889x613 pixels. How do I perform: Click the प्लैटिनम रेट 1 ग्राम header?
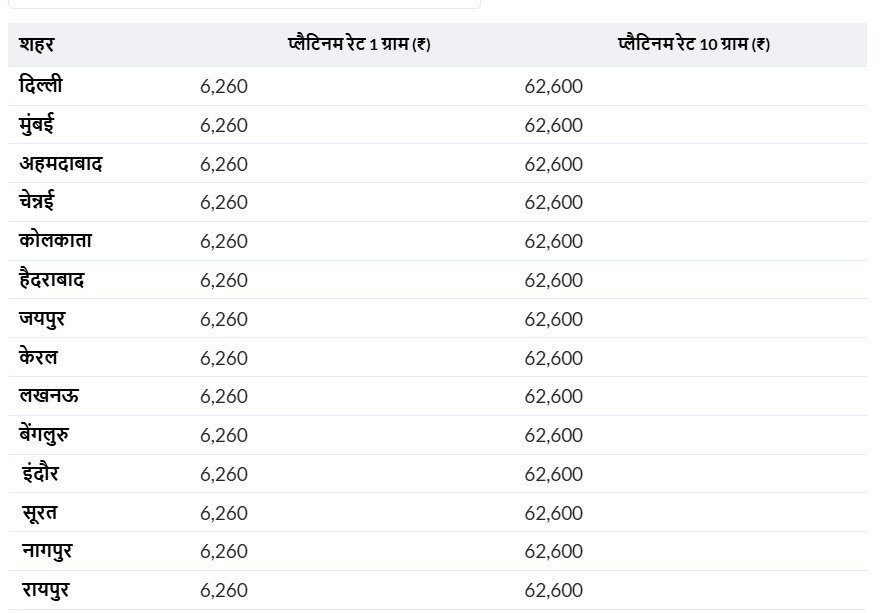coord(359,45)
